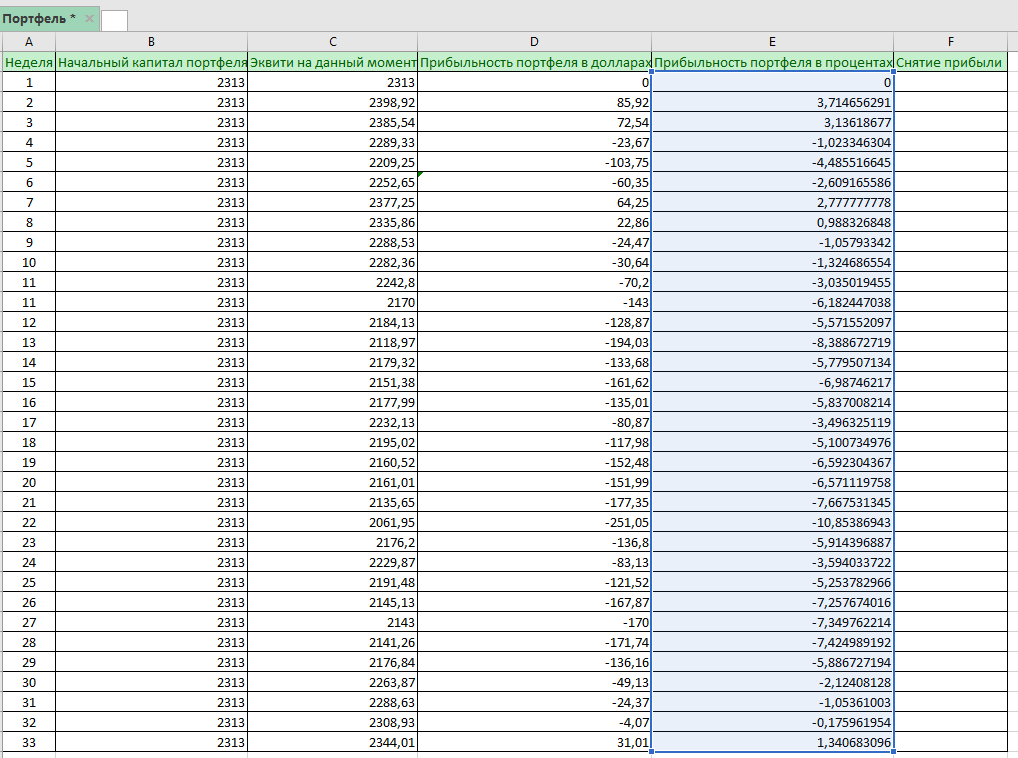
Task: Click the cell with value -251,05
Action: (534, 522)
